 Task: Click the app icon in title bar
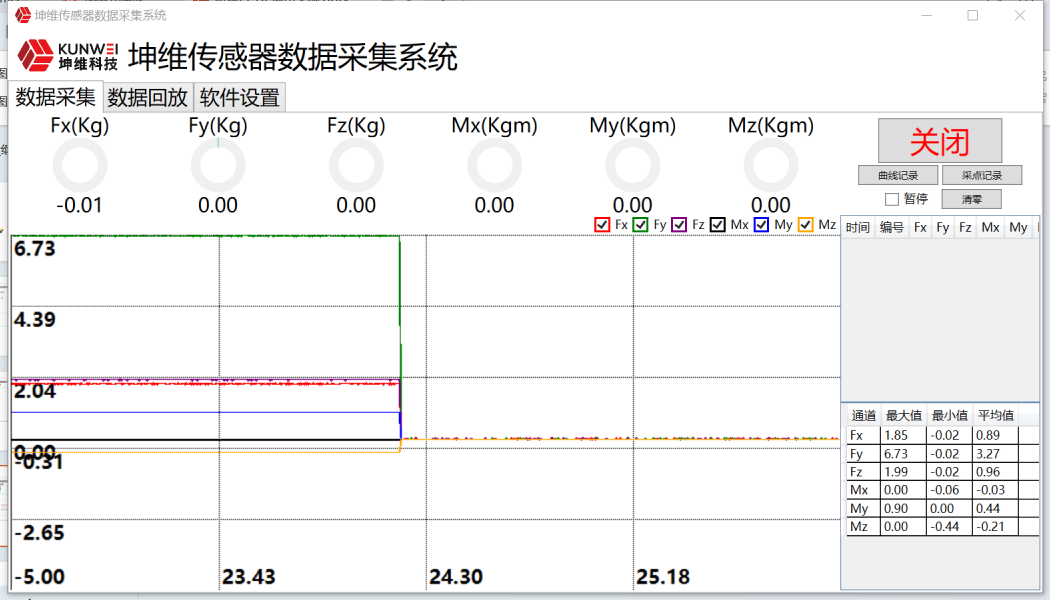tap(22, 15)
